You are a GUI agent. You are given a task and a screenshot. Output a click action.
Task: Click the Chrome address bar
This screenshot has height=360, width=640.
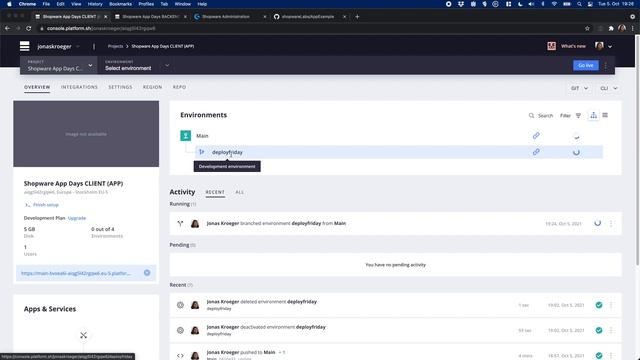click(310, 28)
